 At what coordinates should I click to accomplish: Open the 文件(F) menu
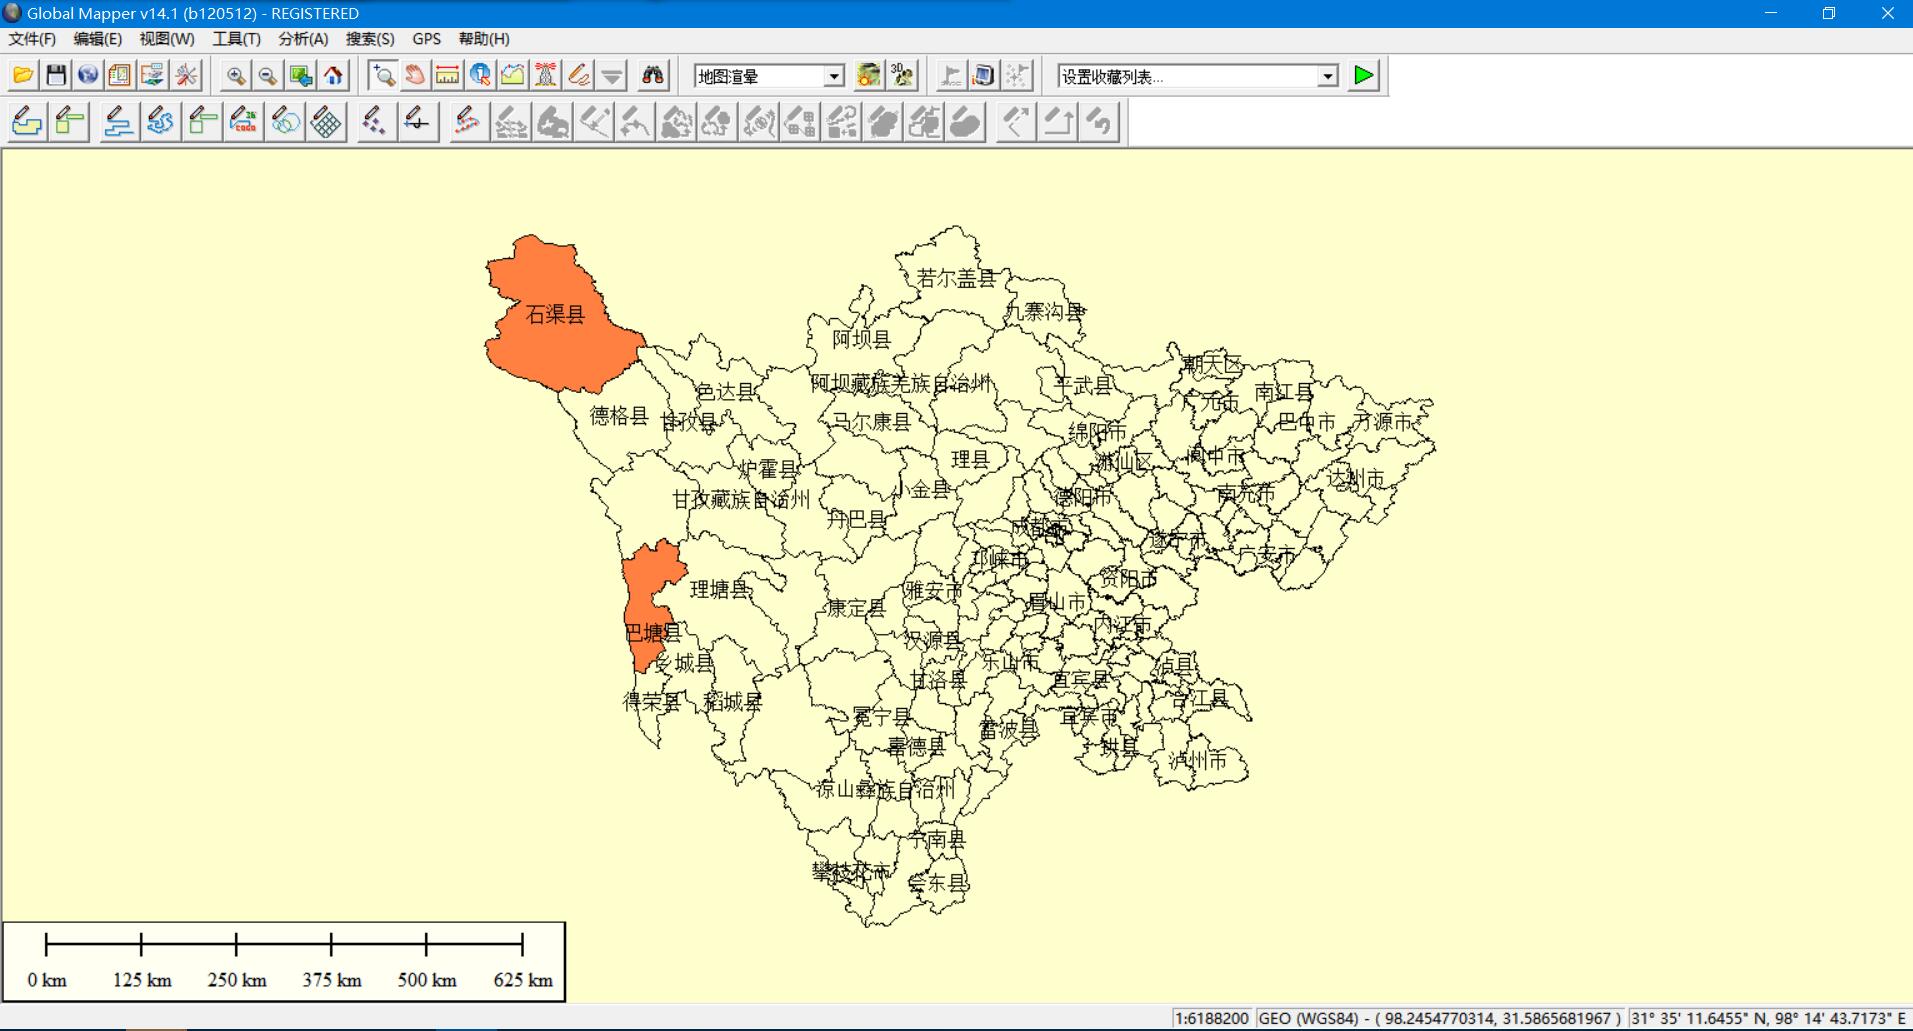click(x=32, y=39)
